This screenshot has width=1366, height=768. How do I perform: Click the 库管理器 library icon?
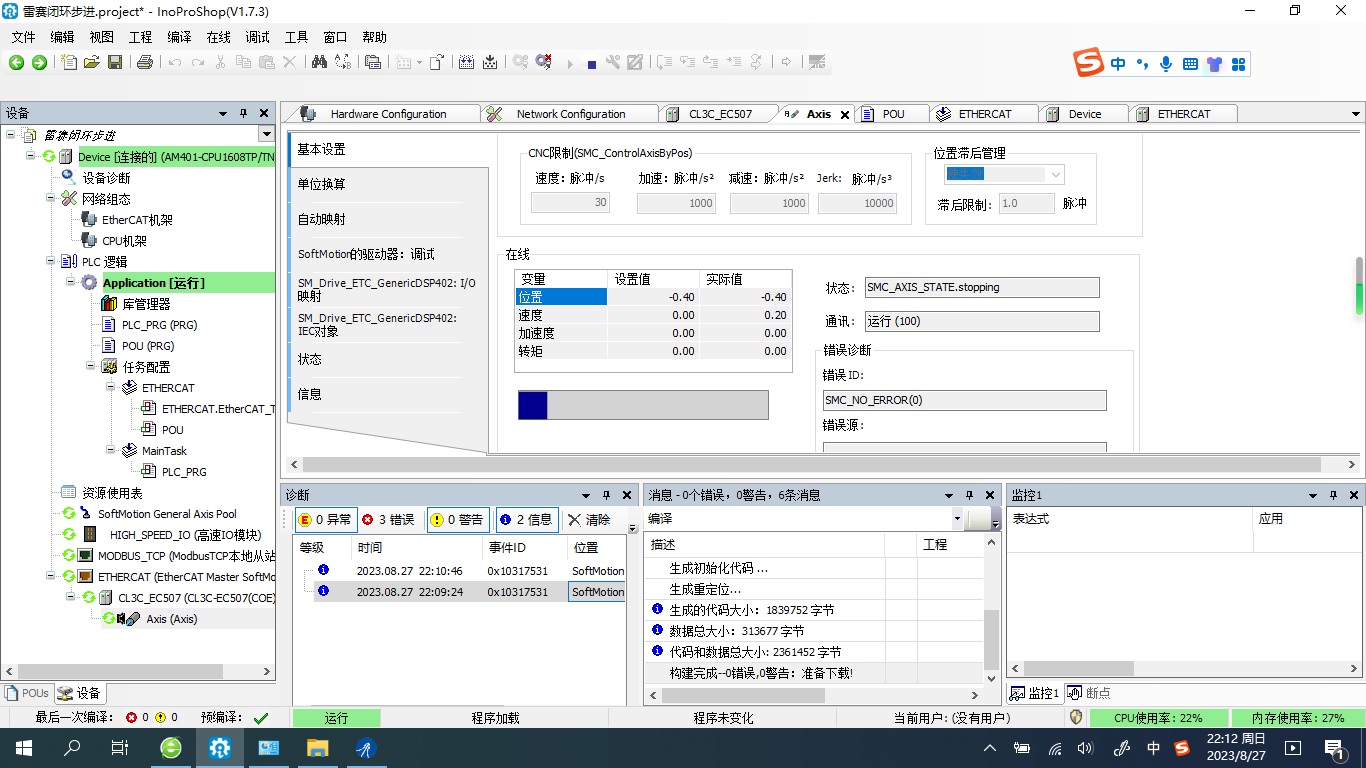click(x=109, y=304)
